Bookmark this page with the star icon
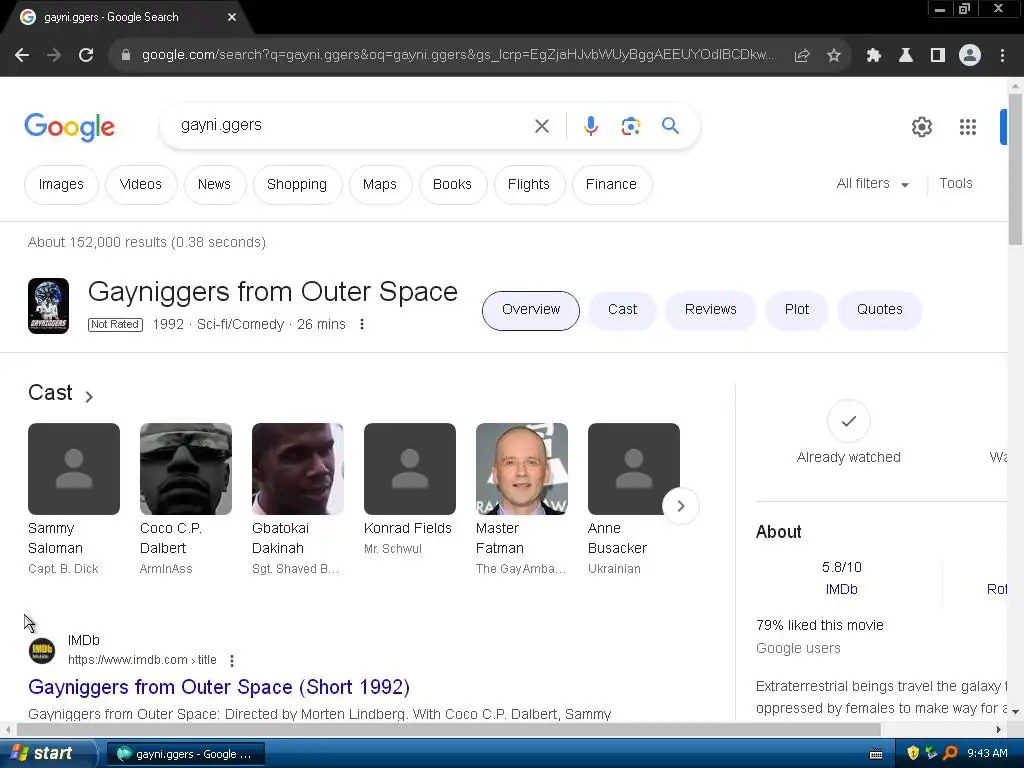This screenshot has width=1024, height=768. [834, 56]
